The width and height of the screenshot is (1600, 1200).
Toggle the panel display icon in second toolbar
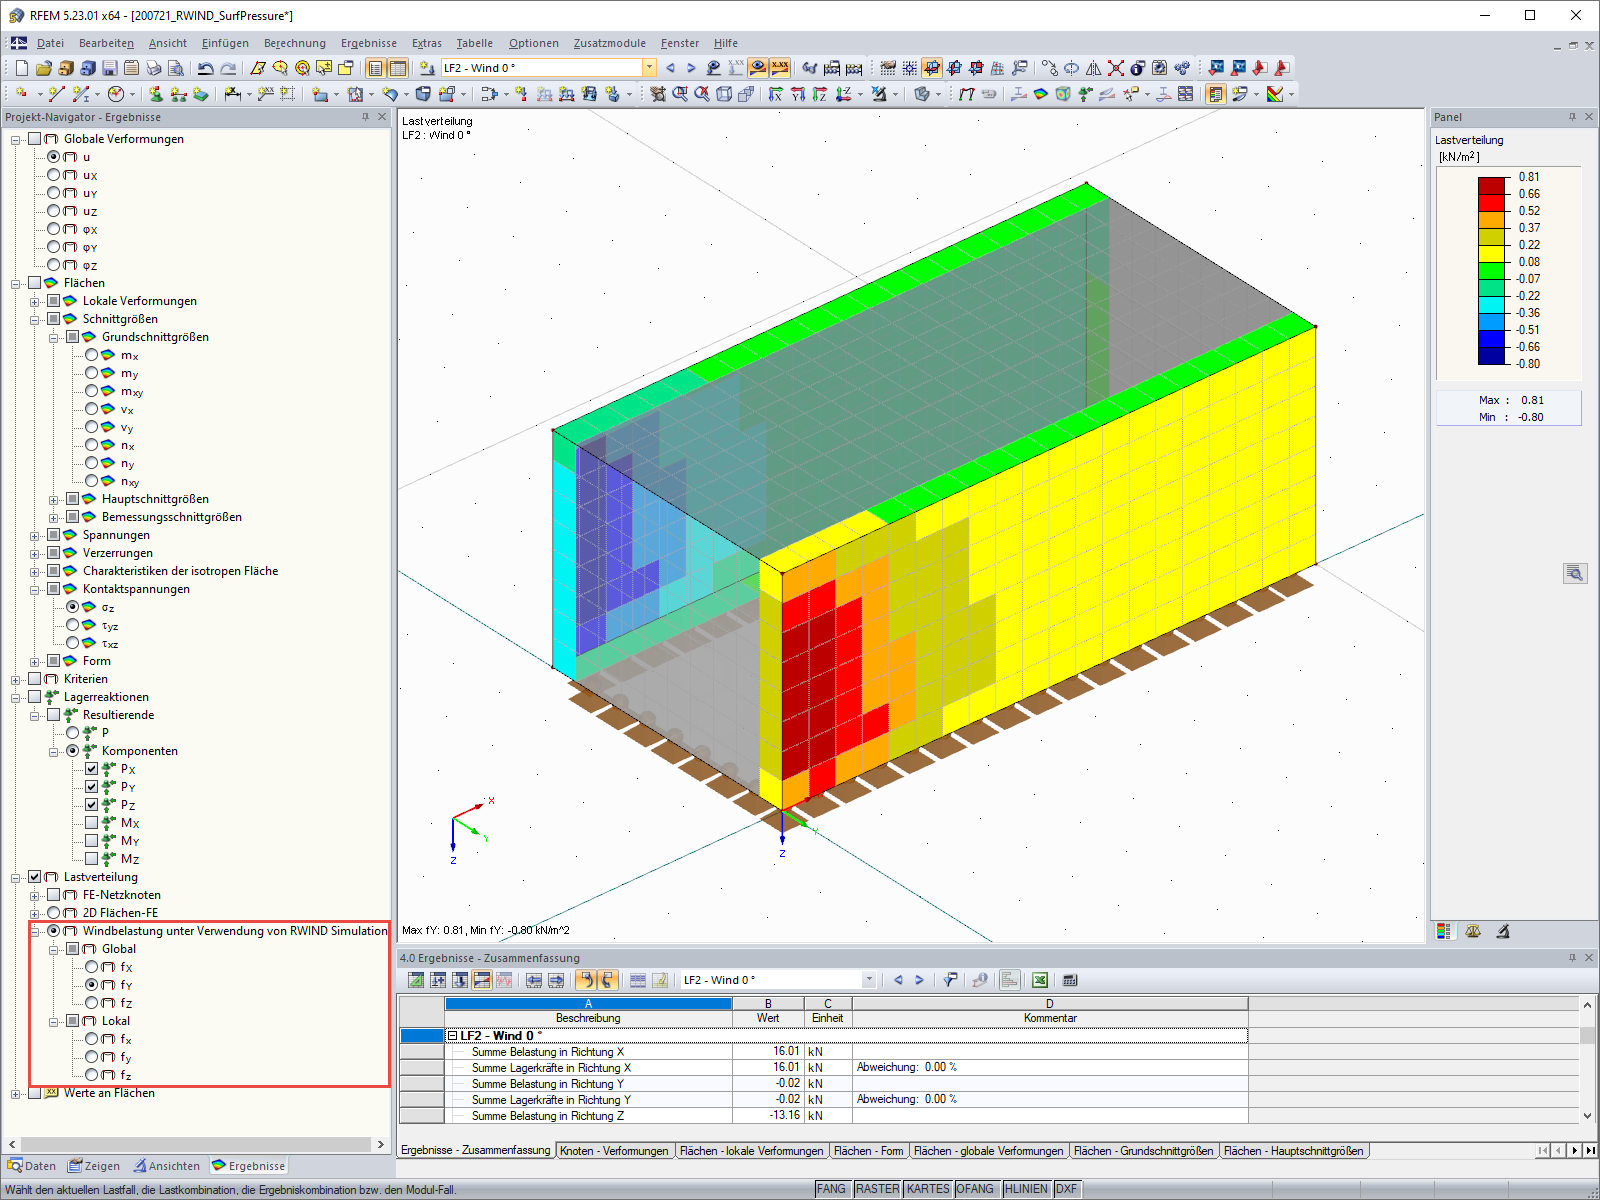[1216, 94]
